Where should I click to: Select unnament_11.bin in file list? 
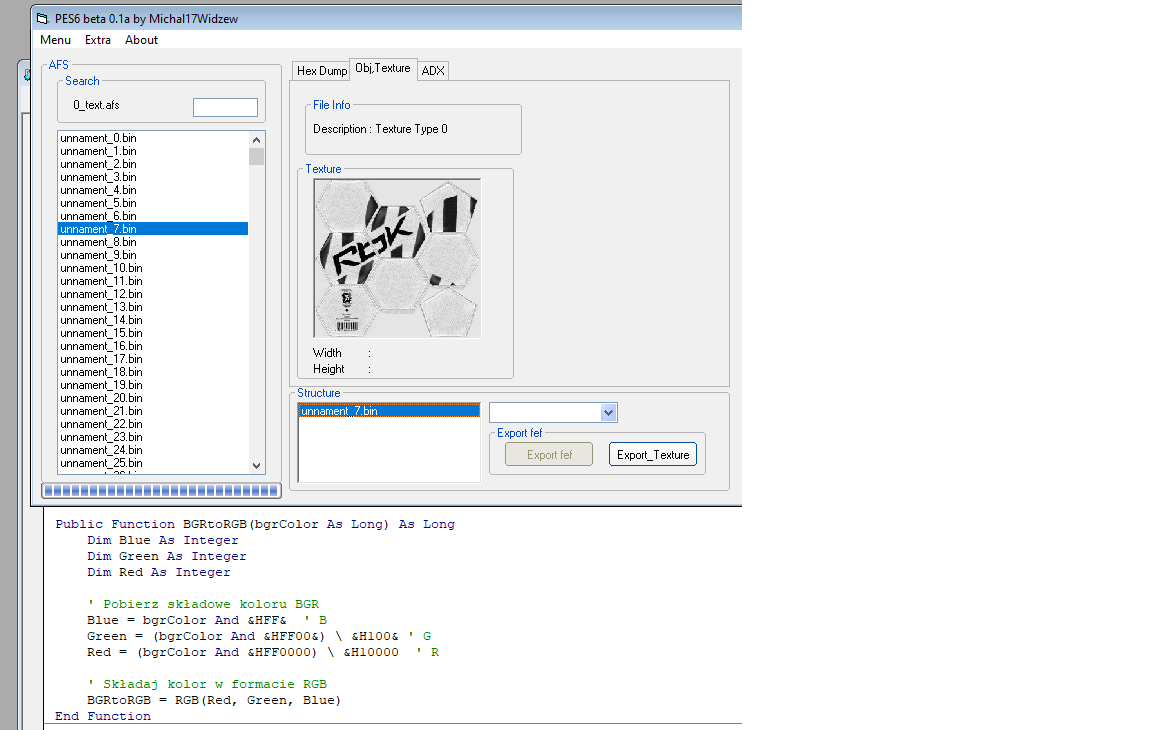[153, 281]
